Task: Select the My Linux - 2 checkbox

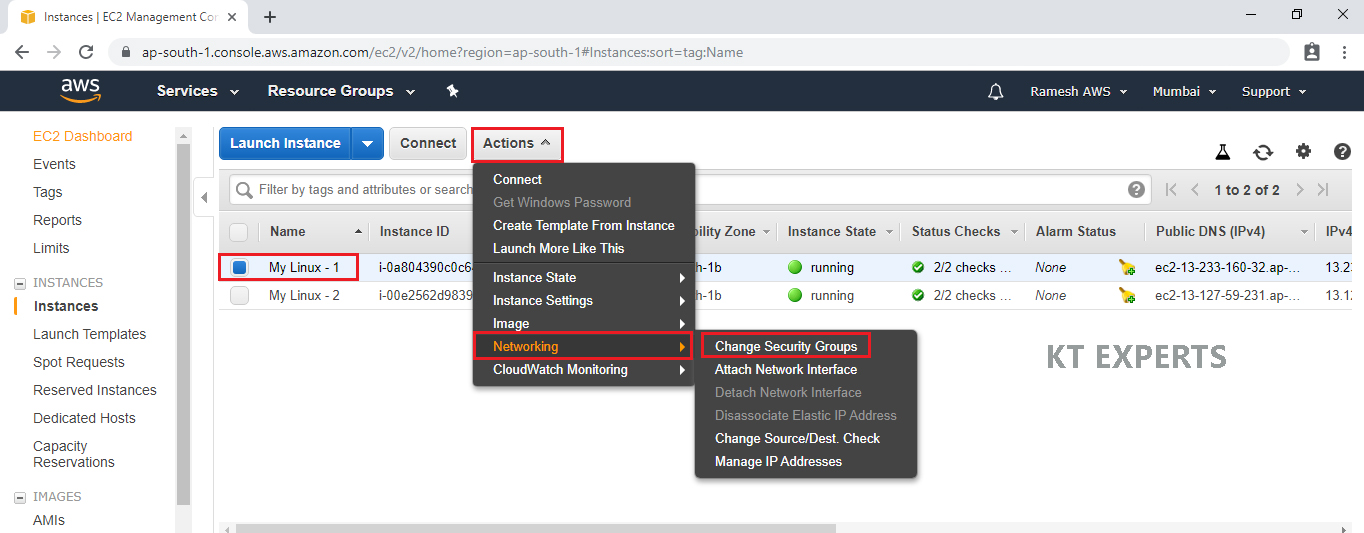Action: tap(239, 296)
